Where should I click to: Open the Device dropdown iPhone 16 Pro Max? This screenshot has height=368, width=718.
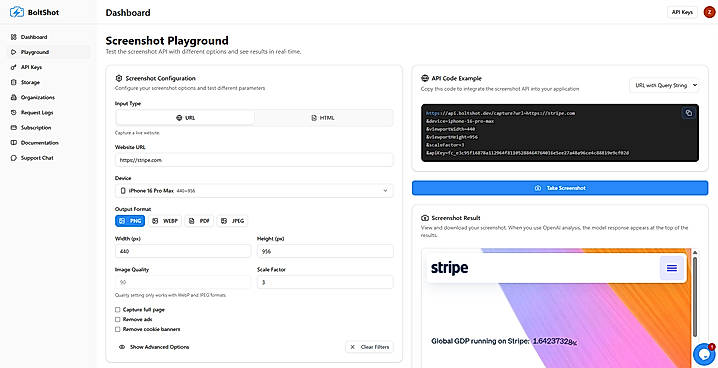(x=254, y=190)
